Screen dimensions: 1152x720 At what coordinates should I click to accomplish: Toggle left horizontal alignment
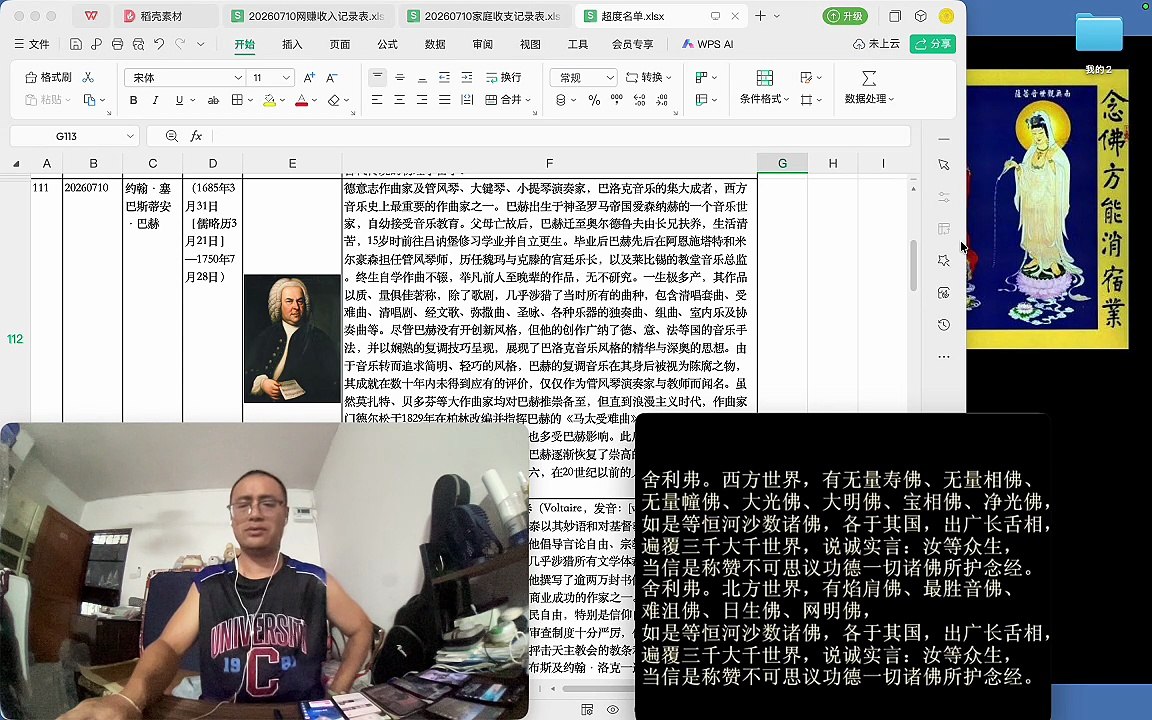coord(377,100)
